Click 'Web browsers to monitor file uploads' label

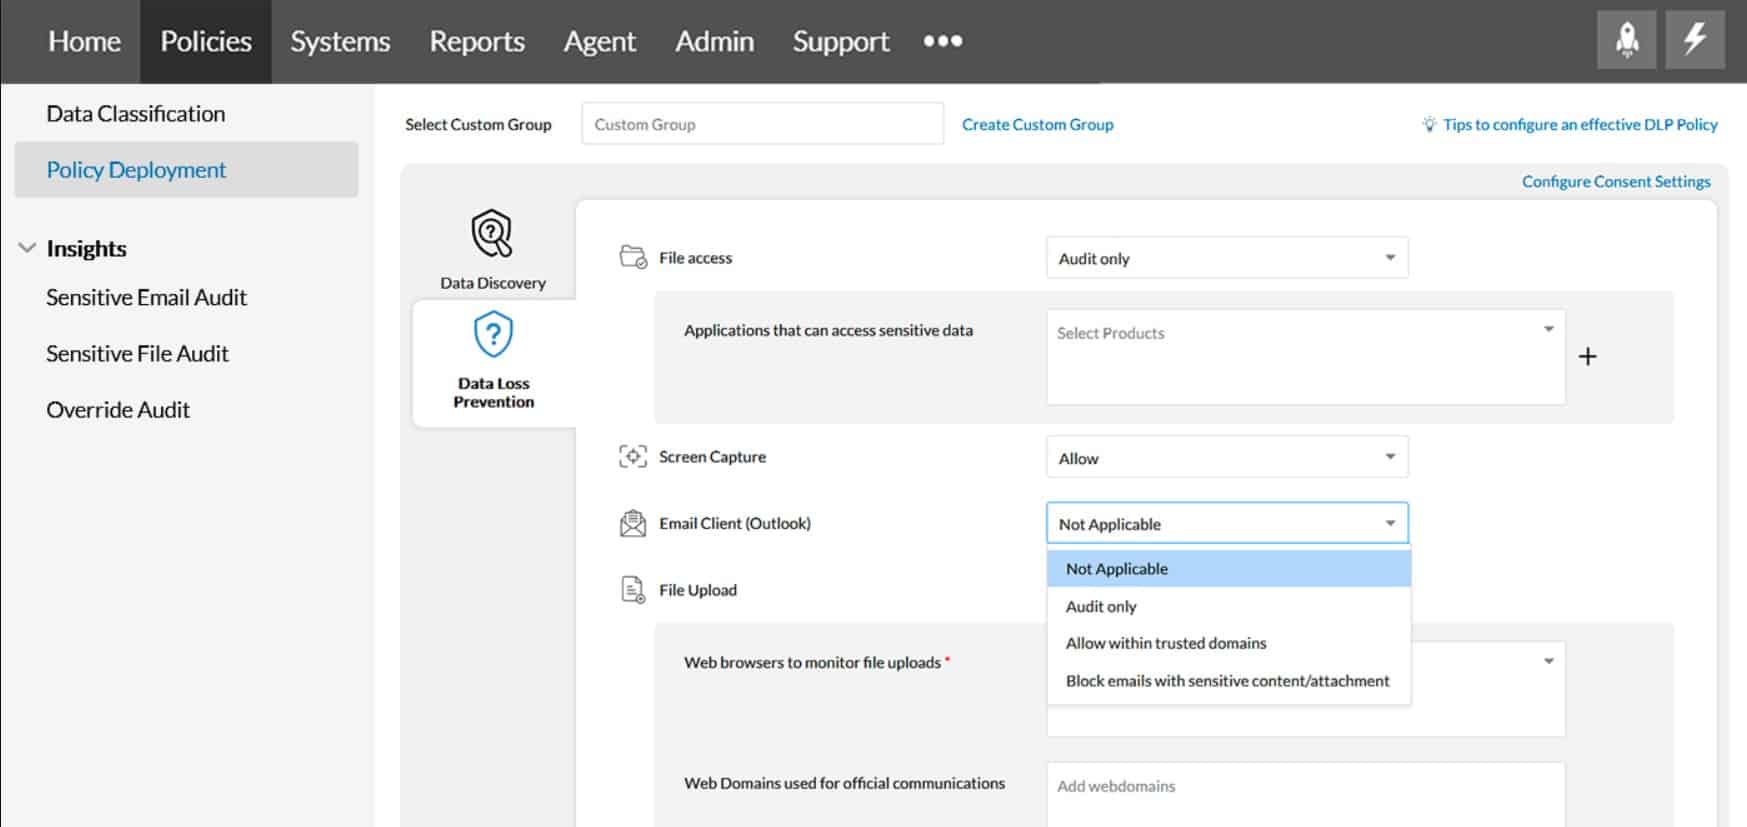[x=812, y=662]
